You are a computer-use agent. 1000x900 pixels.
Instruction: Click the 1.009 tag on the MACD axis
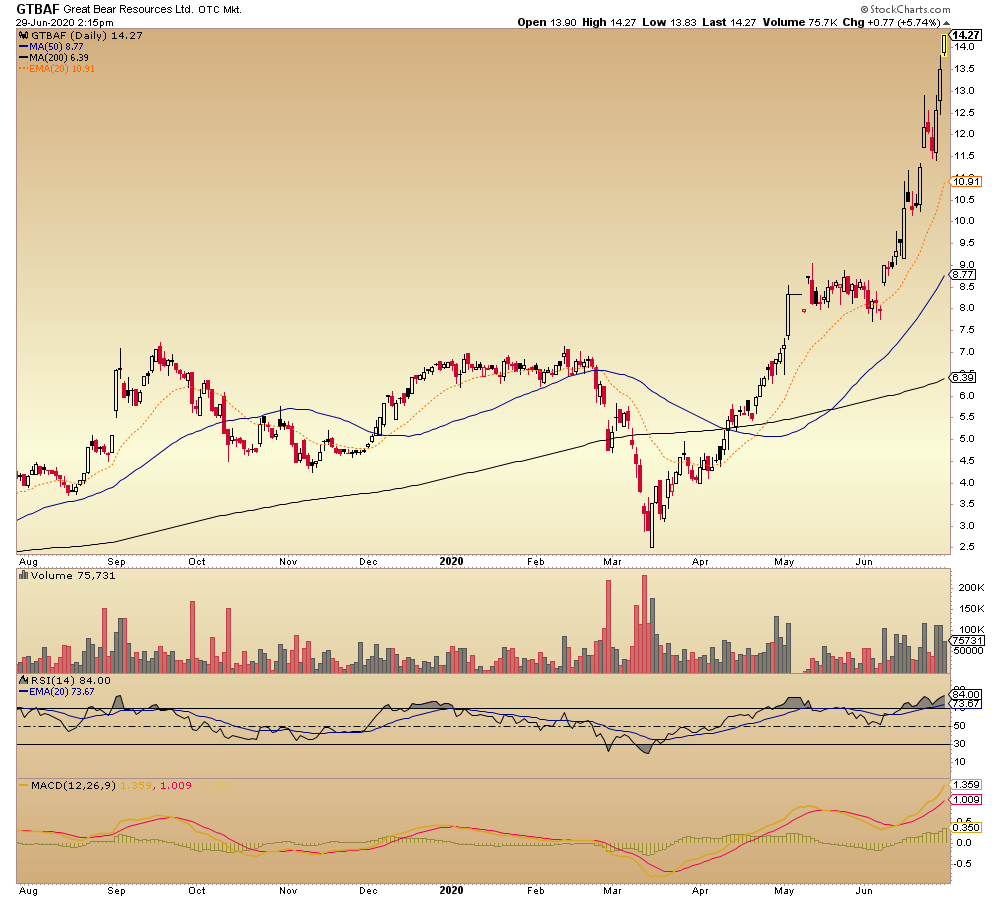966,800
